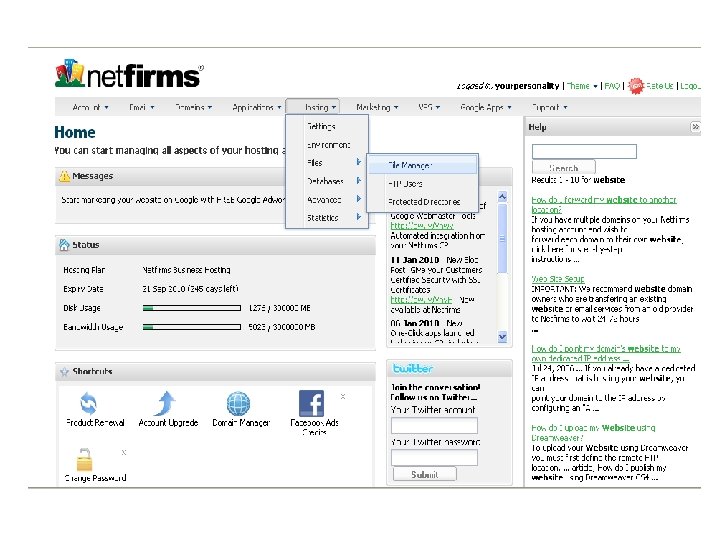Click the Home page heading

click(75, 132)
